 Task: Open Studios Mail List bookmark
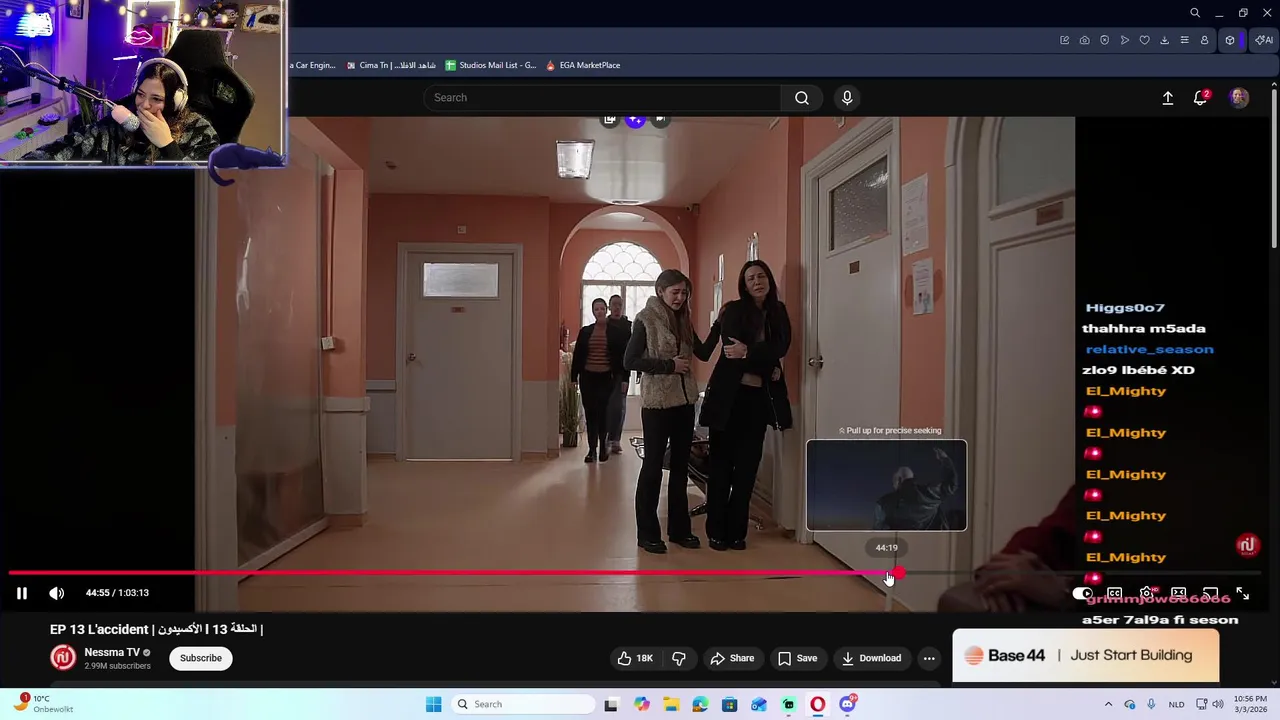pos(491,65)
